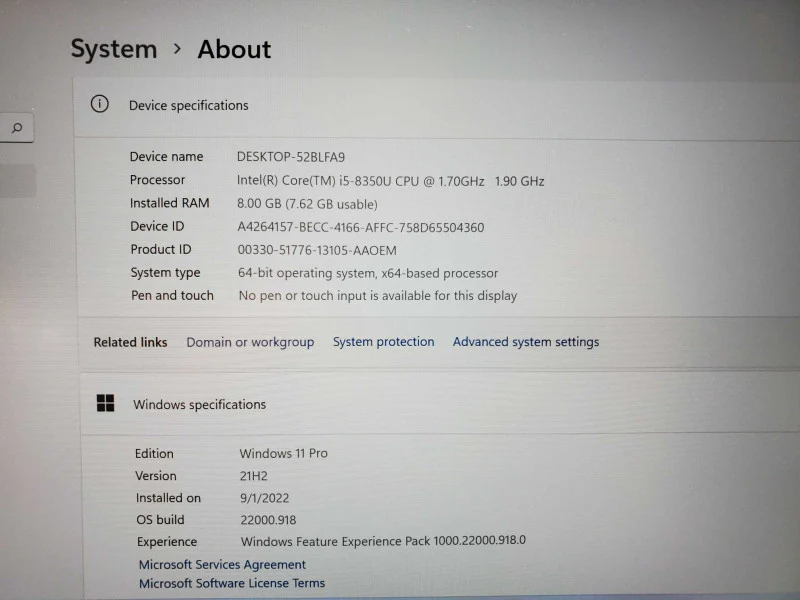
Task: Click the Device specifications info icon
Action: click(x=99, y=104)
